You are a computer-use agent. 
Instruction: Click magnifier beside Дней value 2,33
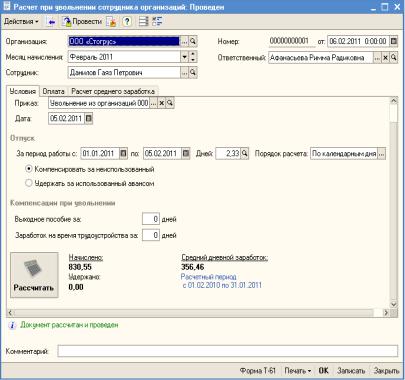coord(245,153)
